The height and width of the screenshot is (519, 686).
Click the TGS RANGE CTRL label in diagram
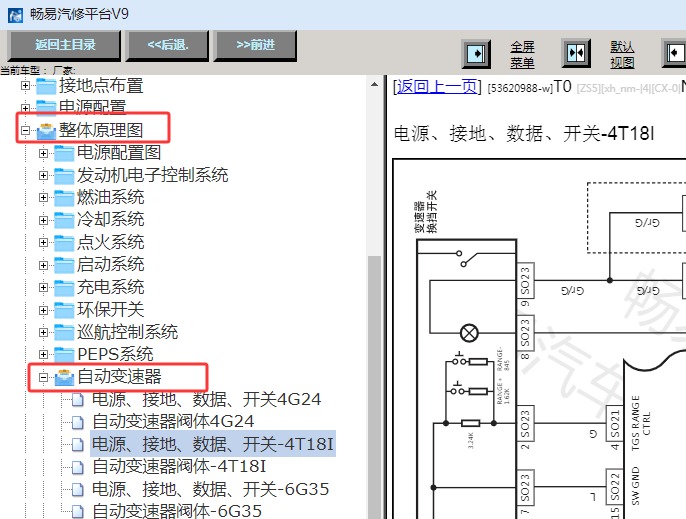(641, 423)
